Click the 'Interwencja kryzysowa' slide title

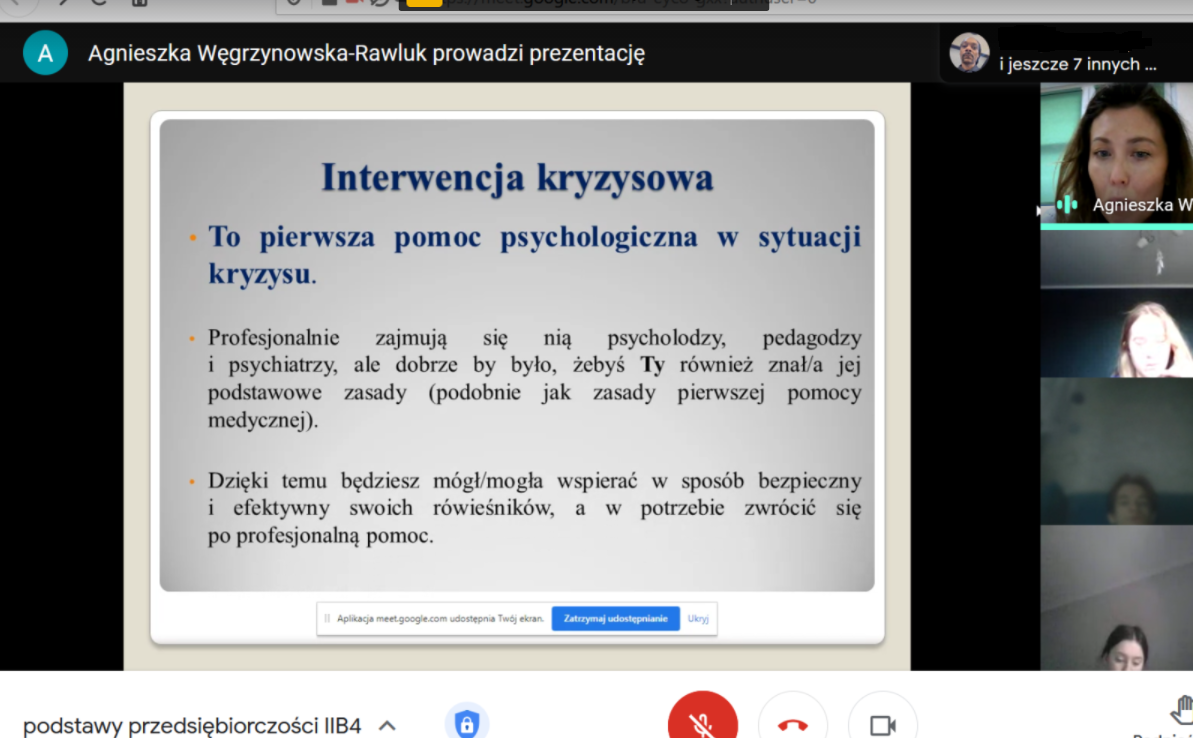point(517,178)
